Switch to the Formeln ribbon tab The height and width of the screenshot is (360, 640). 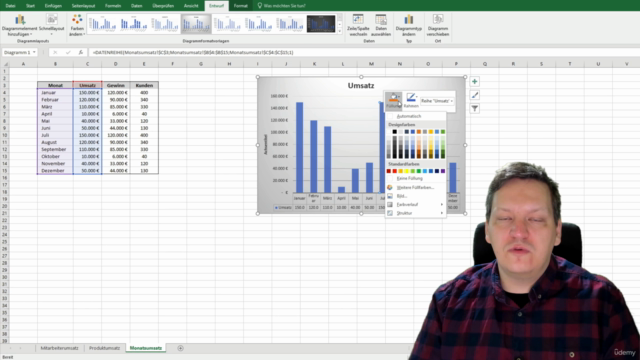pos(113,6)
